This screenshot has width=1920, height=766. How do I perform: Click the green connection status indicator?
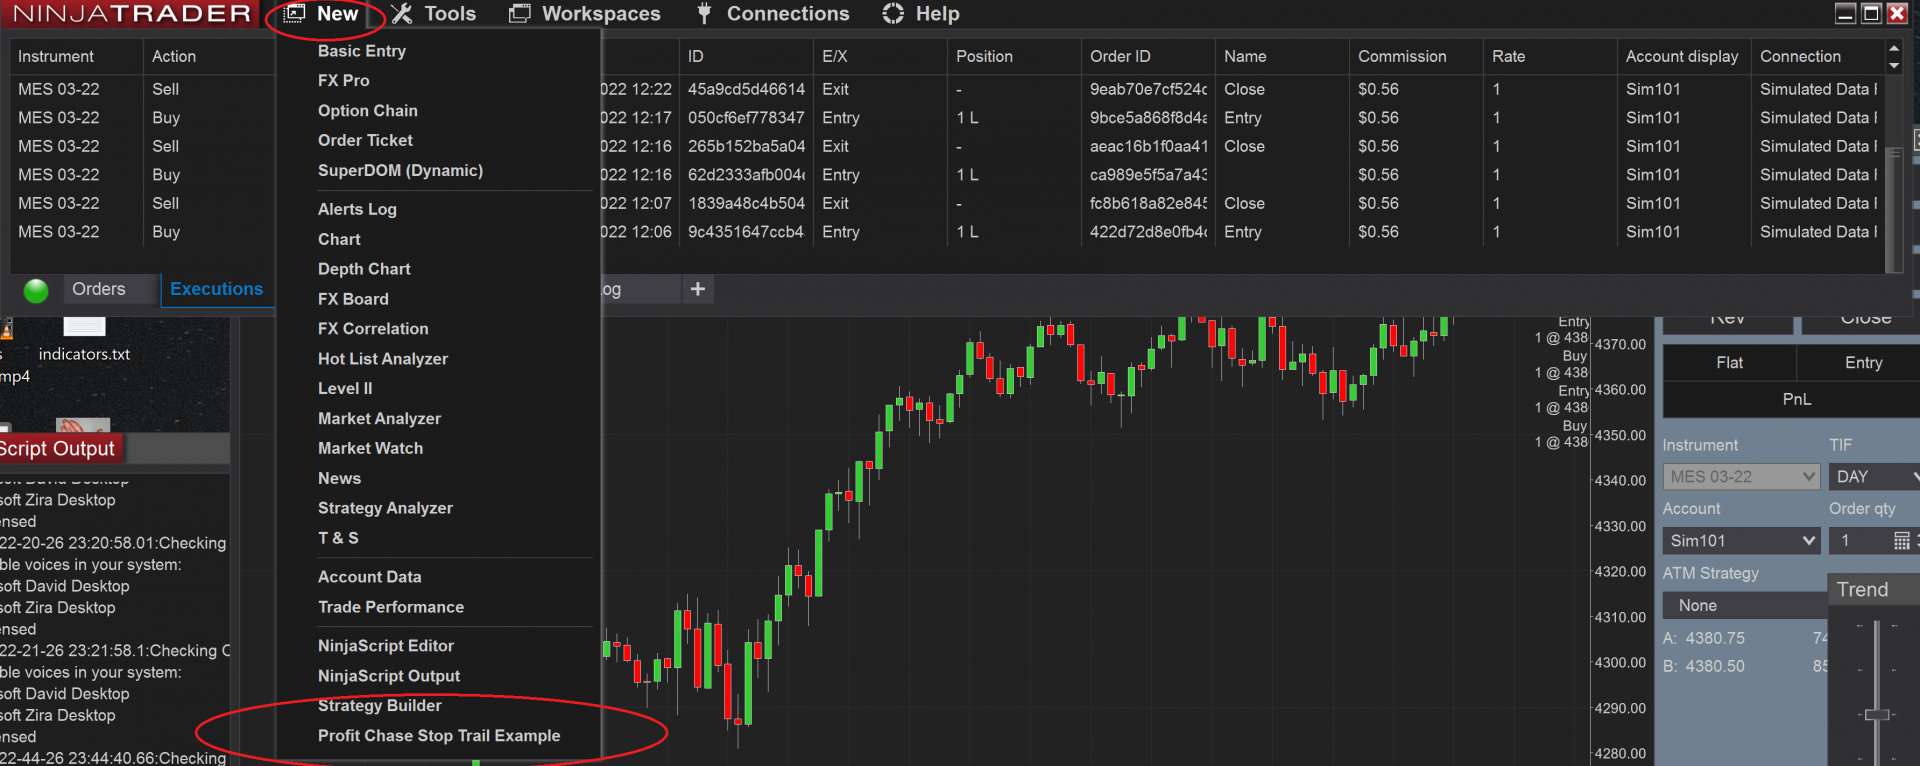tap(36, 290)
